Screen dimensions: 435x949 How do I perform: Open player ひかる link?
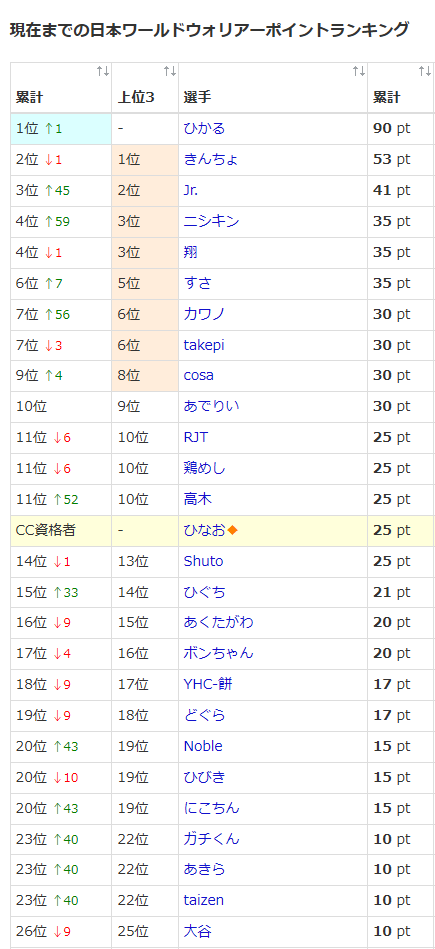pos(204,128)
